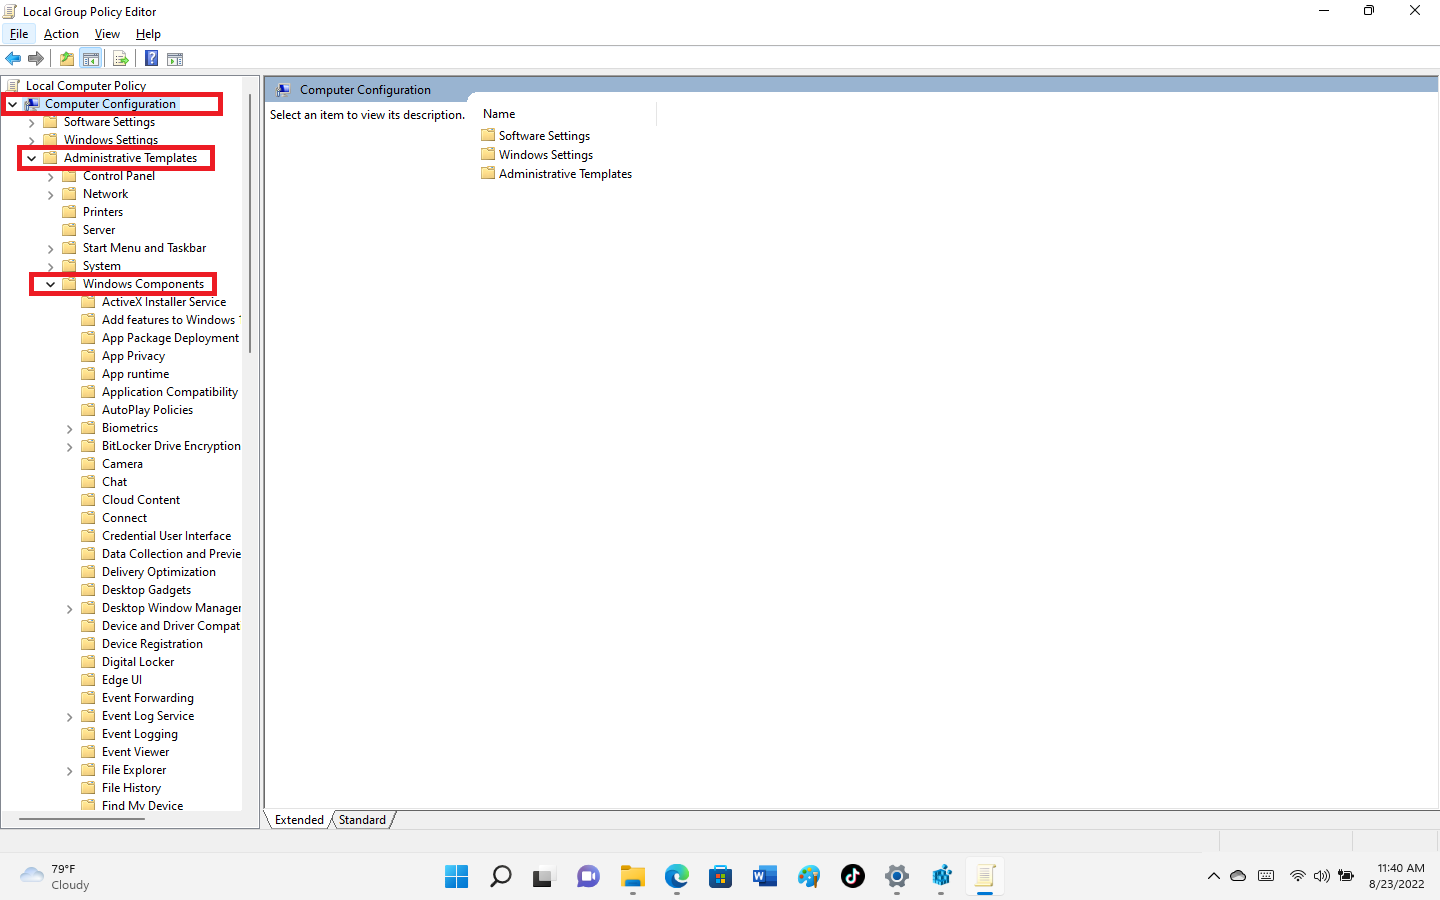Show hidden system tray icons chevron
The height and width of the screenshot is (900, 1440).
tap(1213, 876)
